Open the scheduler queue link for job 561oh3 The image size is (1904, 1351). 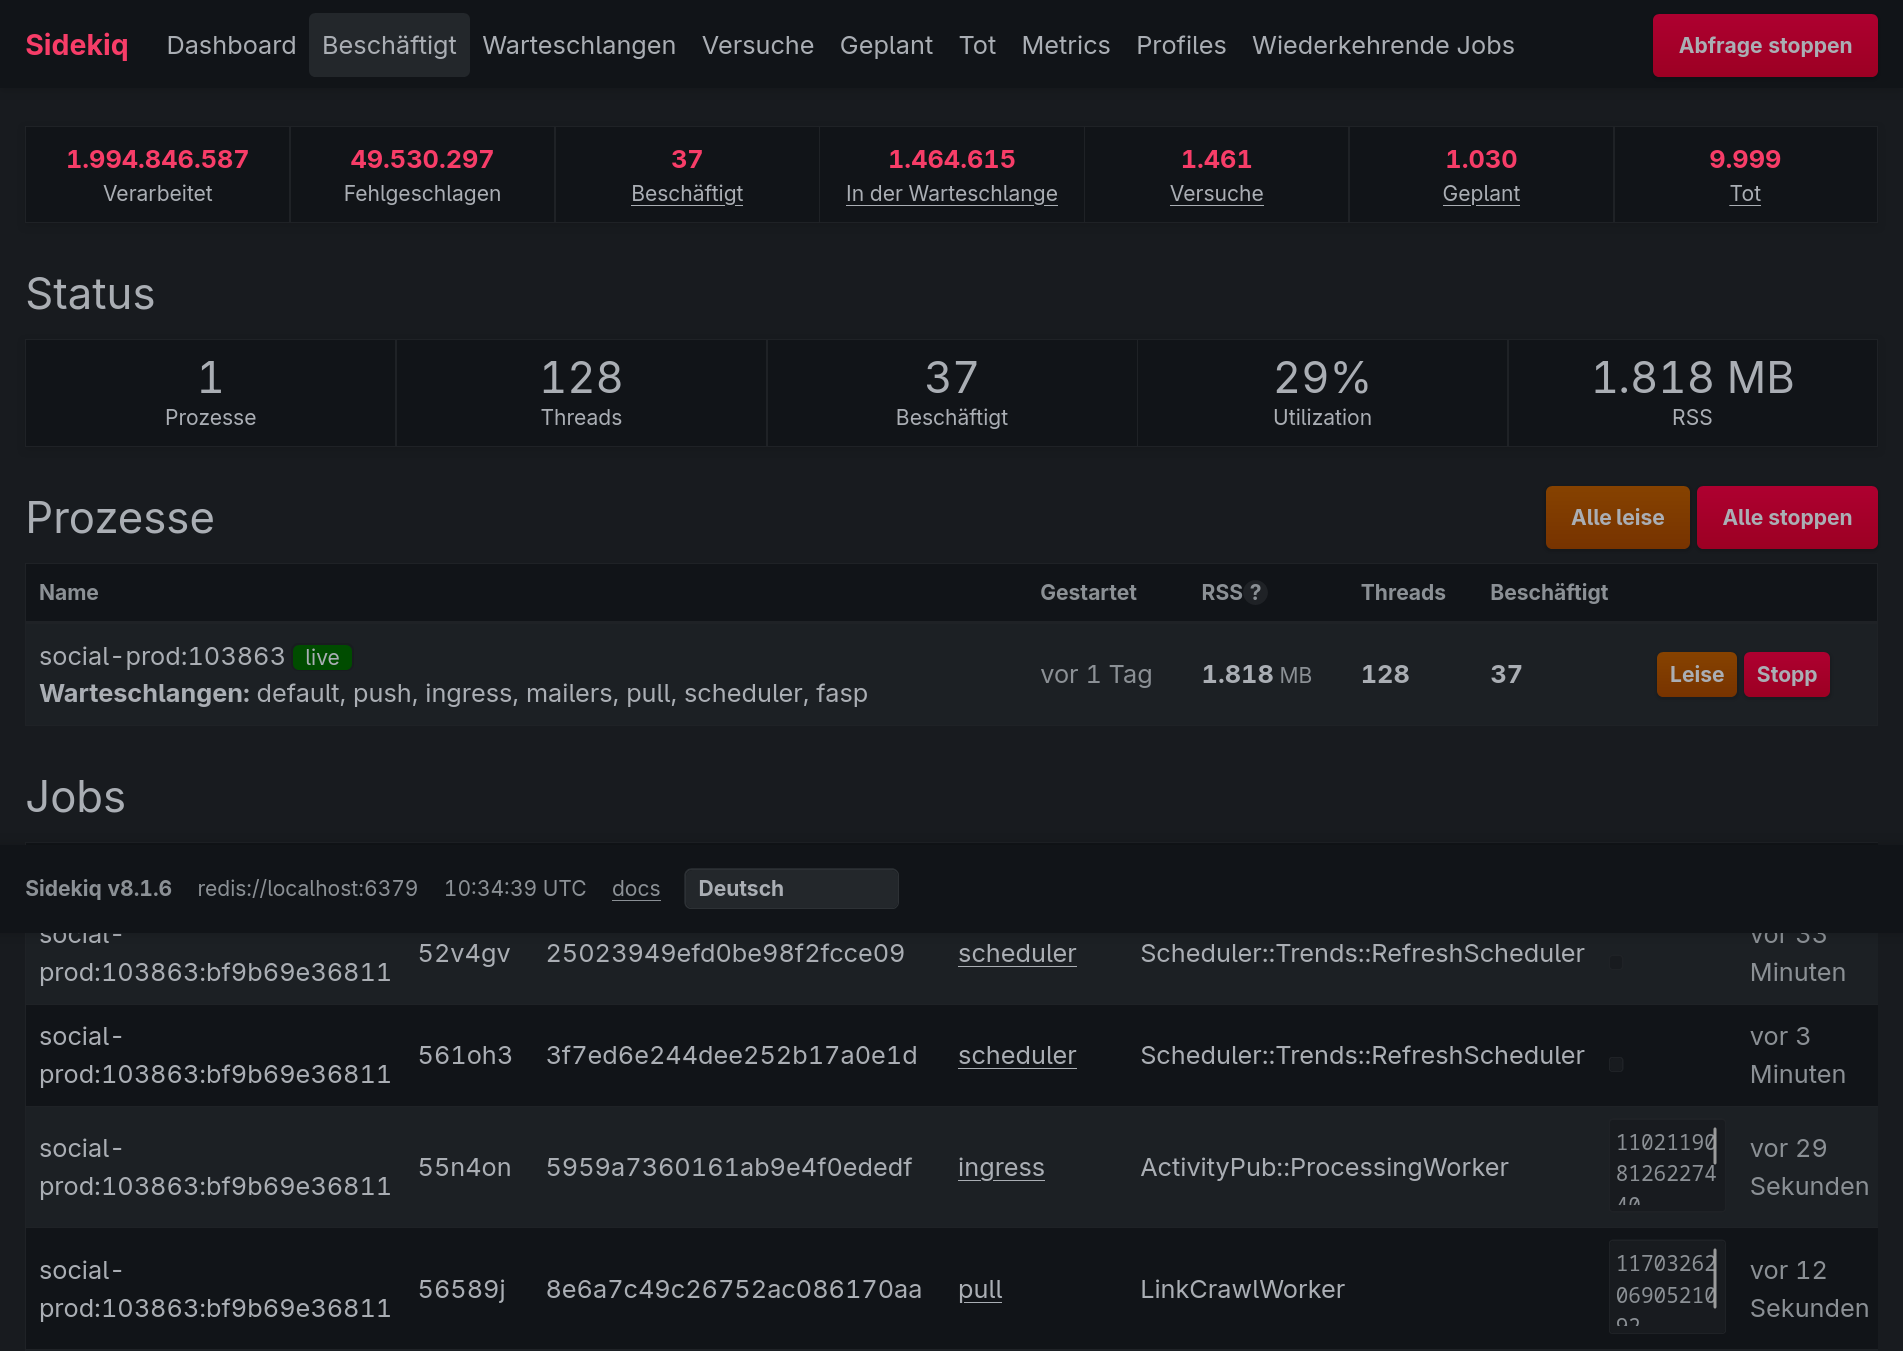(1017, 1055)
